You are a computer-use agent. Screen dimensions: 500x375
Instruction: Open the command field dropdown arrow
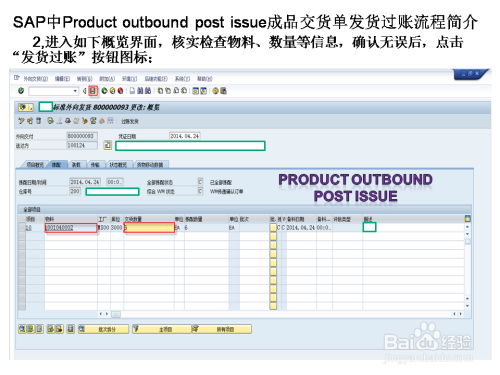pos(75,91)
